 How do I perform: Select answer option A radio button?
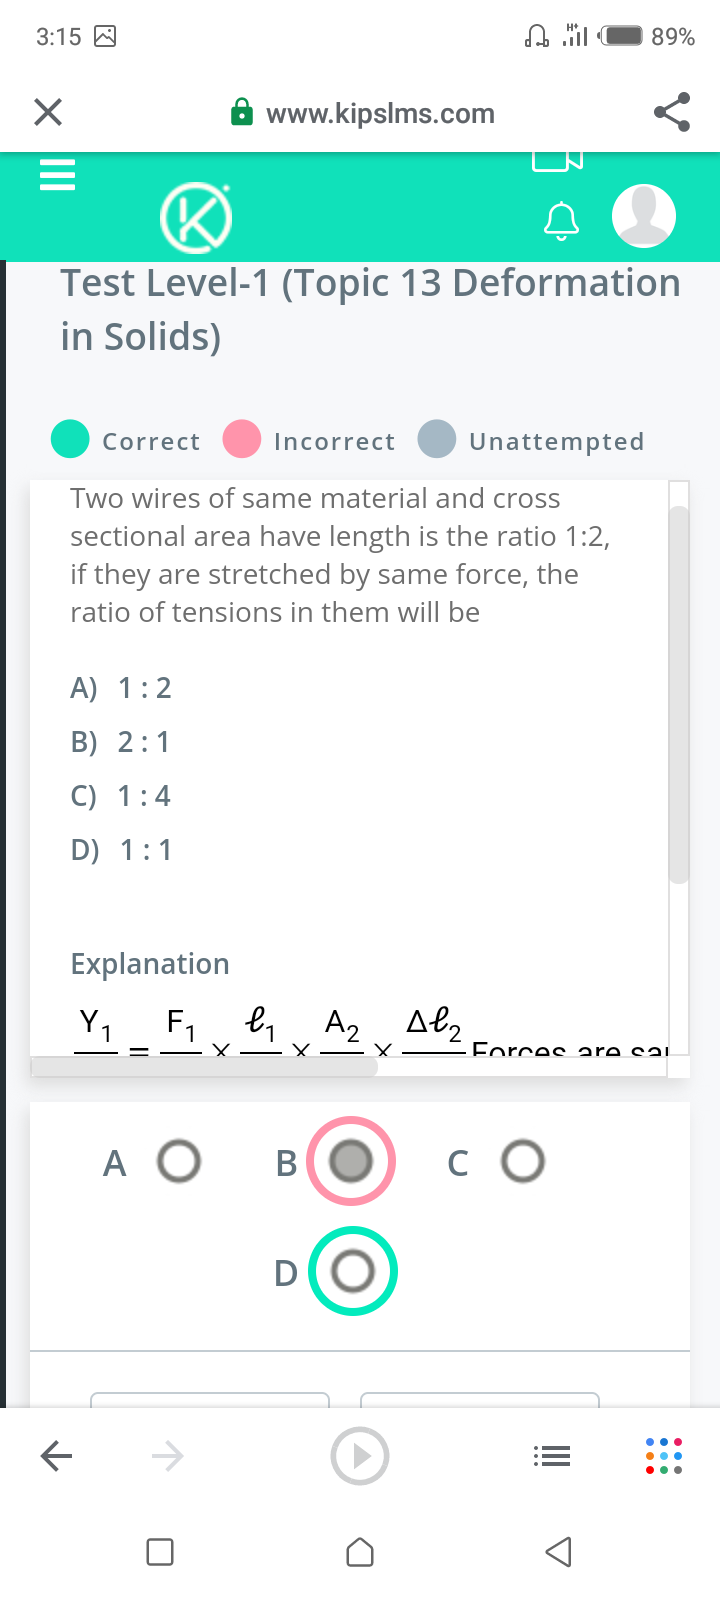pyautogui.click(x=179, y=1162)
